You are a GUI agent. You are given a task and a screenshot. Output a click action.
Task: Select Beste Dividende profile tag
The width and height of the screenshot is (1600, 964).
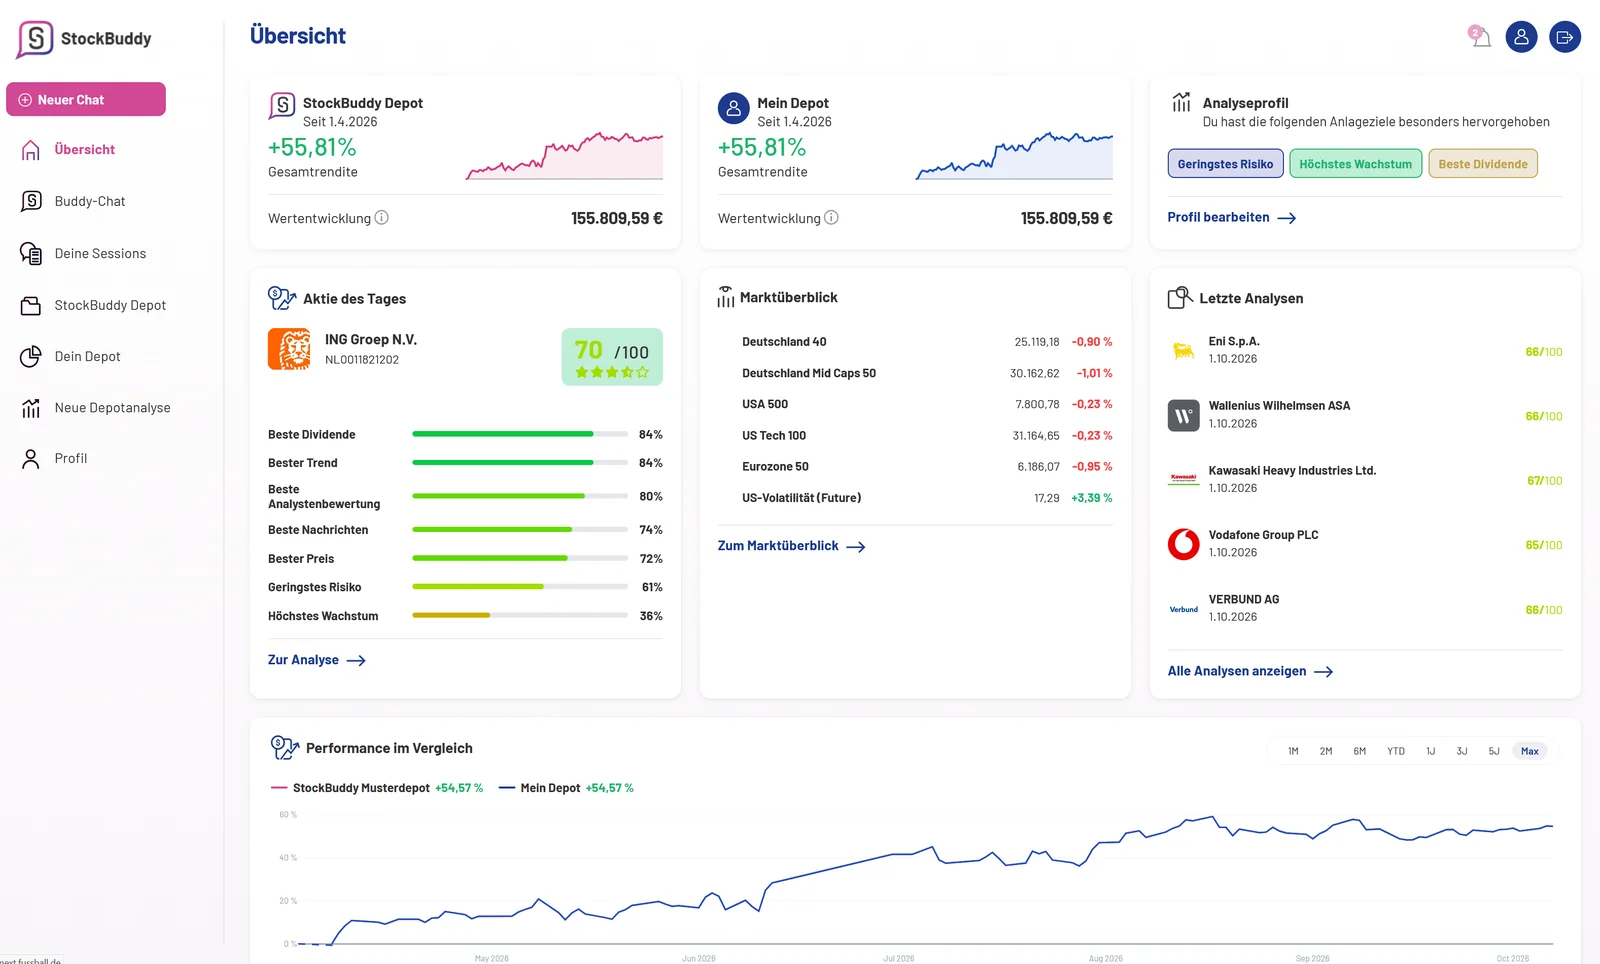coord(1483,164)
